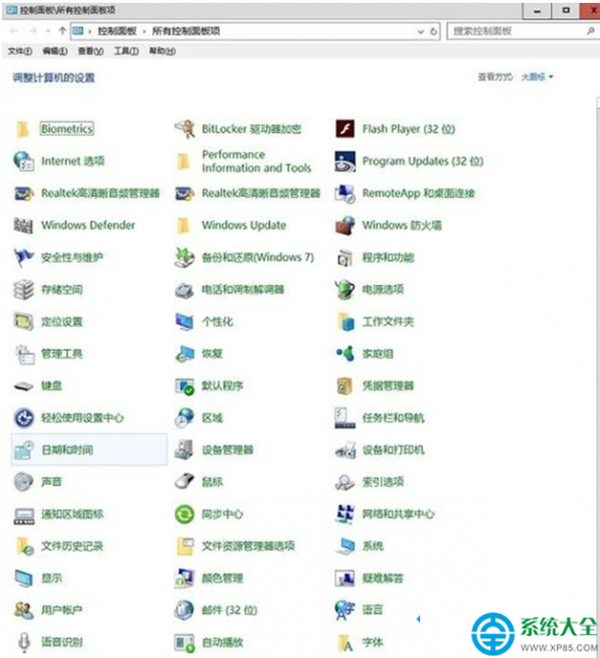This screenshot has width=600, height=658.
Task: Click the search magnifier icon
Action: coord(590,31)
